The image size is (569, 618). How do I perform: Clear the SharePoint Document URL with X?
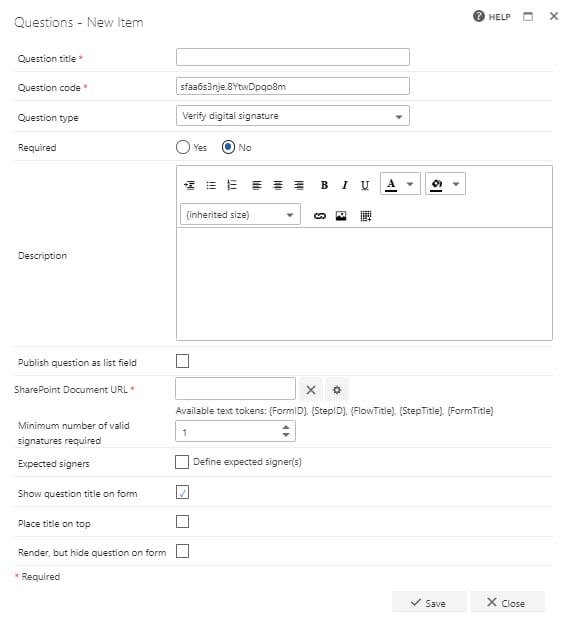click(x=311, y=390)
